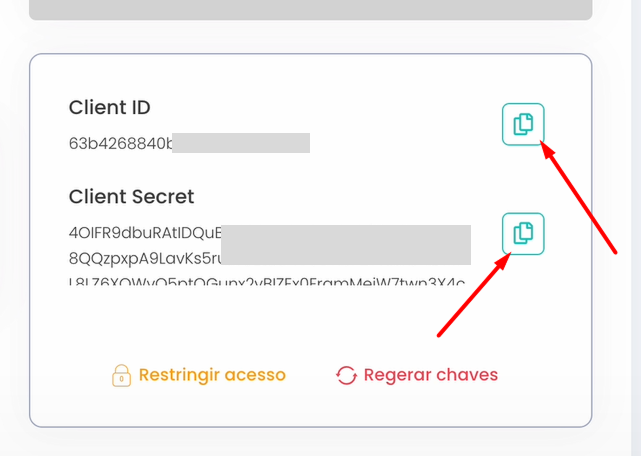This screenshot has height=456, width=641.
Task: Click the padlock icon beside Restringir acesso
Action: point(121,376)
